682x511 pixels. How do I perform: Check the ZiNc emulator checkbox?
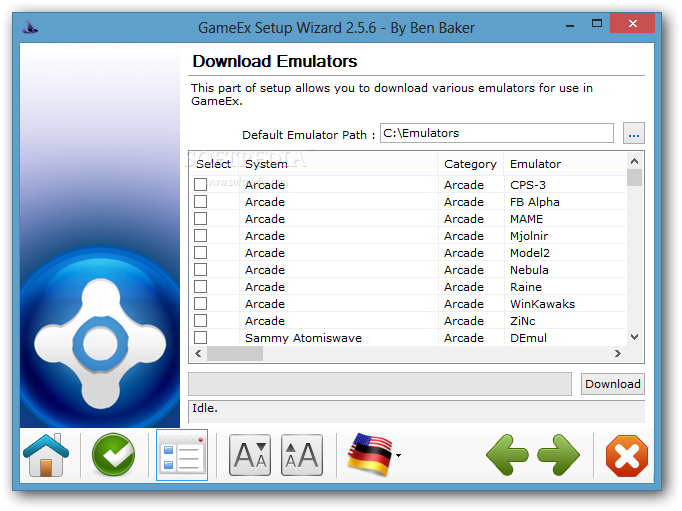(201, 320)
